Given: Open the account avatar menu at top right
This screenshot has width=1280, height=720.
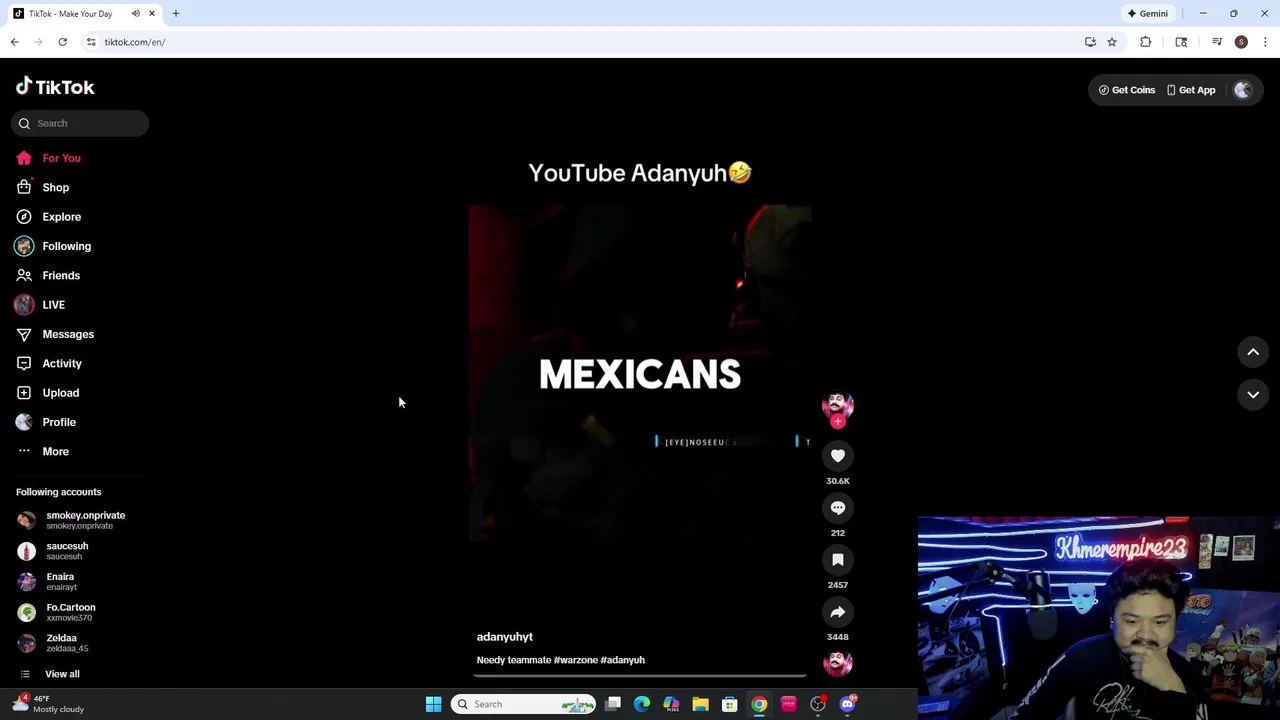Looking at the screenshot, I should (1243, 90).
